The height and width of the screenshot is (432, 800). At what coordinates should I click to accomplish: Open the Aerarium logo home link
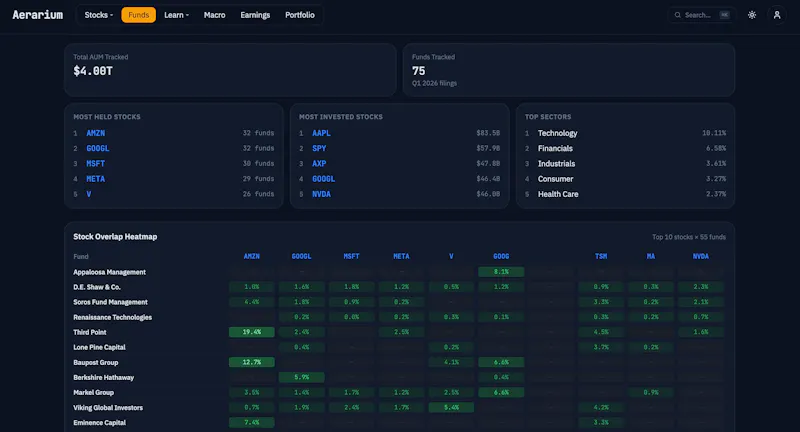coord(38,15)
